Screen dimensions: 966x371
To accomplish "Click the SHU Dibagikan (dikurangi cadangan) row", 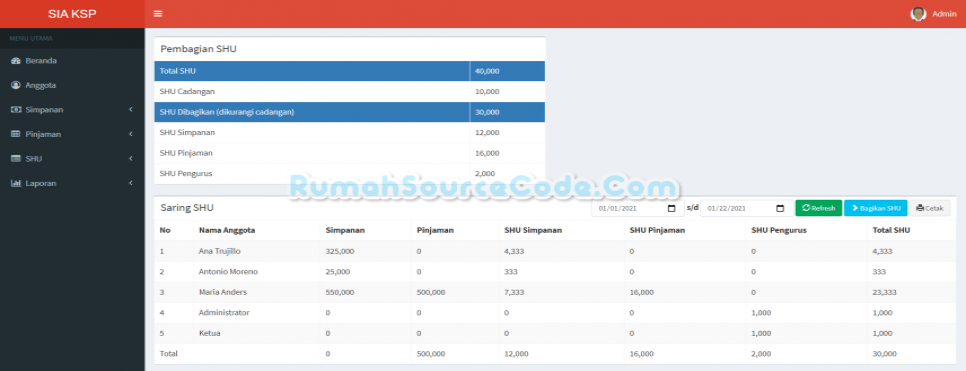I will (x=349, y=112).
